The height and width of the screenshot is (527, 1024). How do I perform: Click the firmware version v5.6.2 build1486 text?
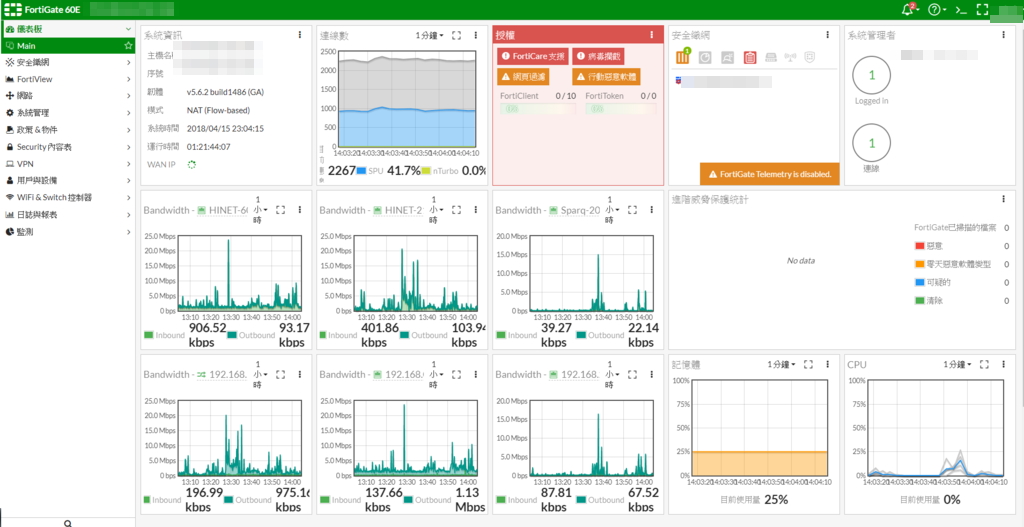(225, 92)
